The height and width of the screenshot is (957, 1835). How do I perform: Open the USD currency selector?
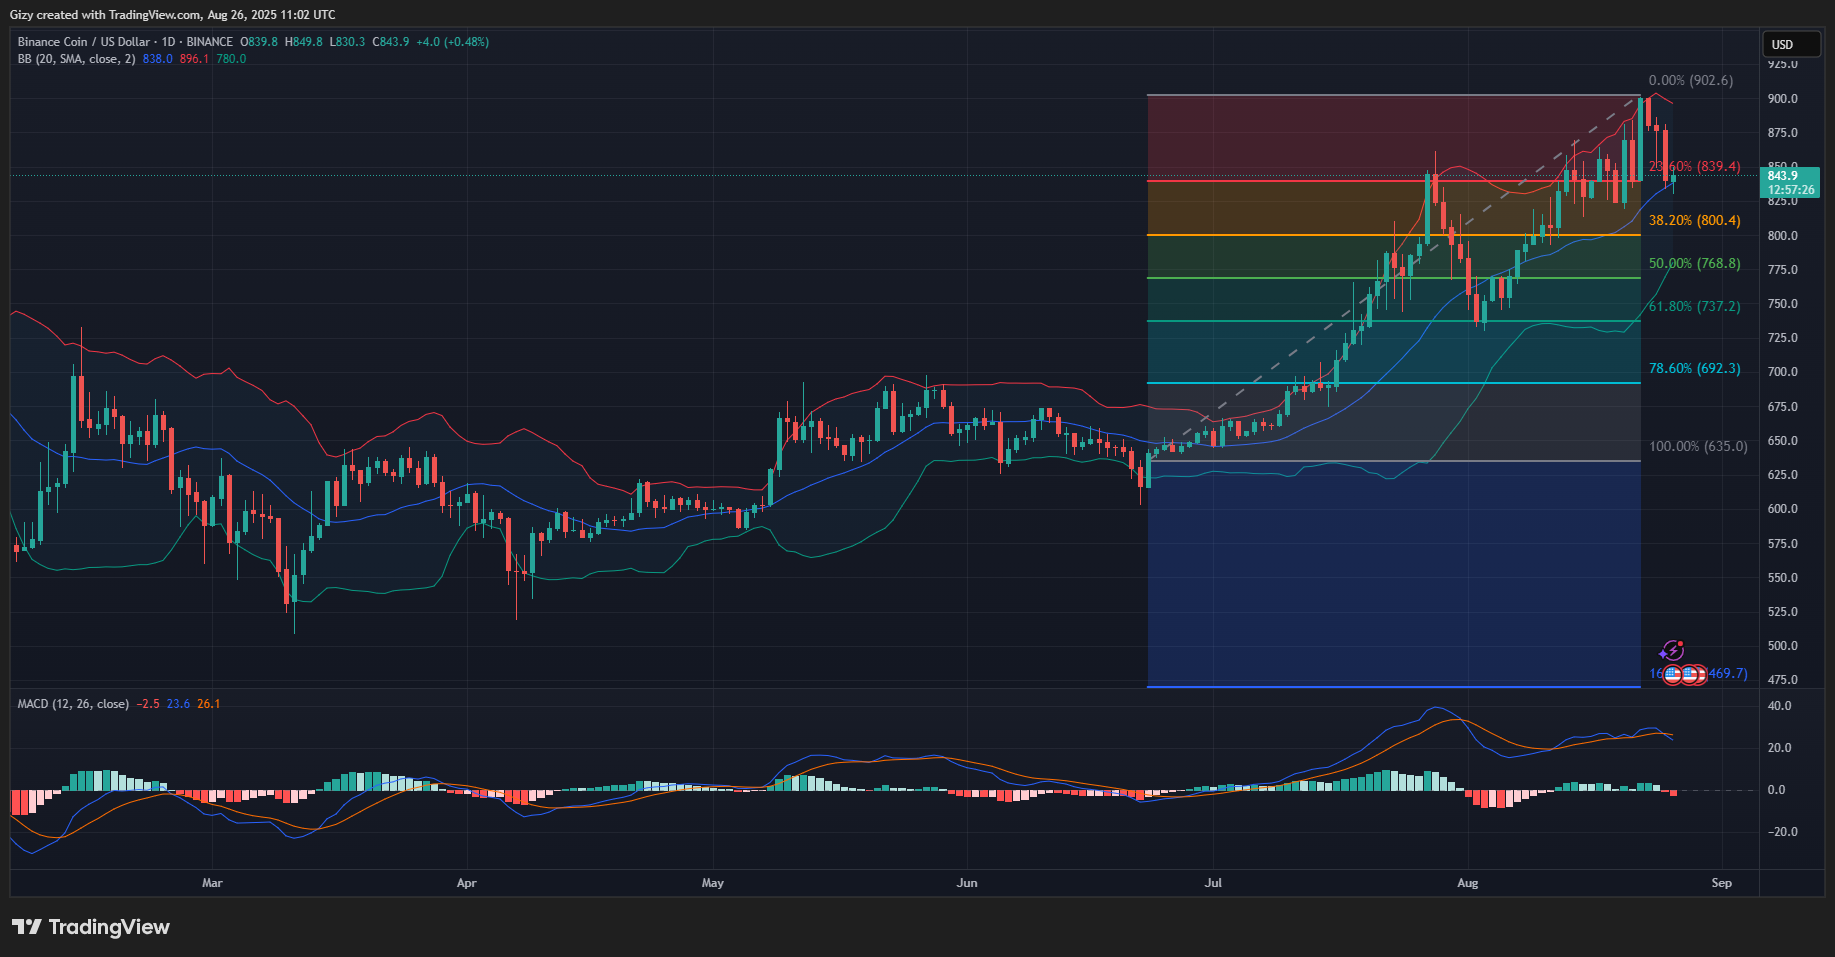coord(1790,44)
